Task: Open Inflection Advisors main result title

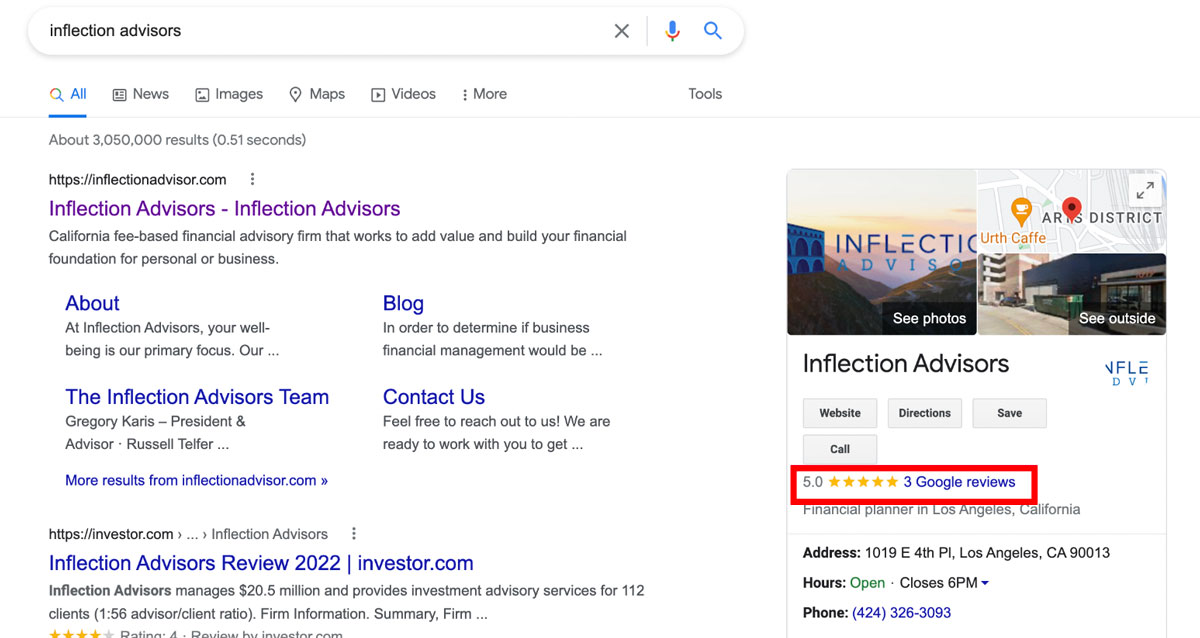Action: click(224, 209)
